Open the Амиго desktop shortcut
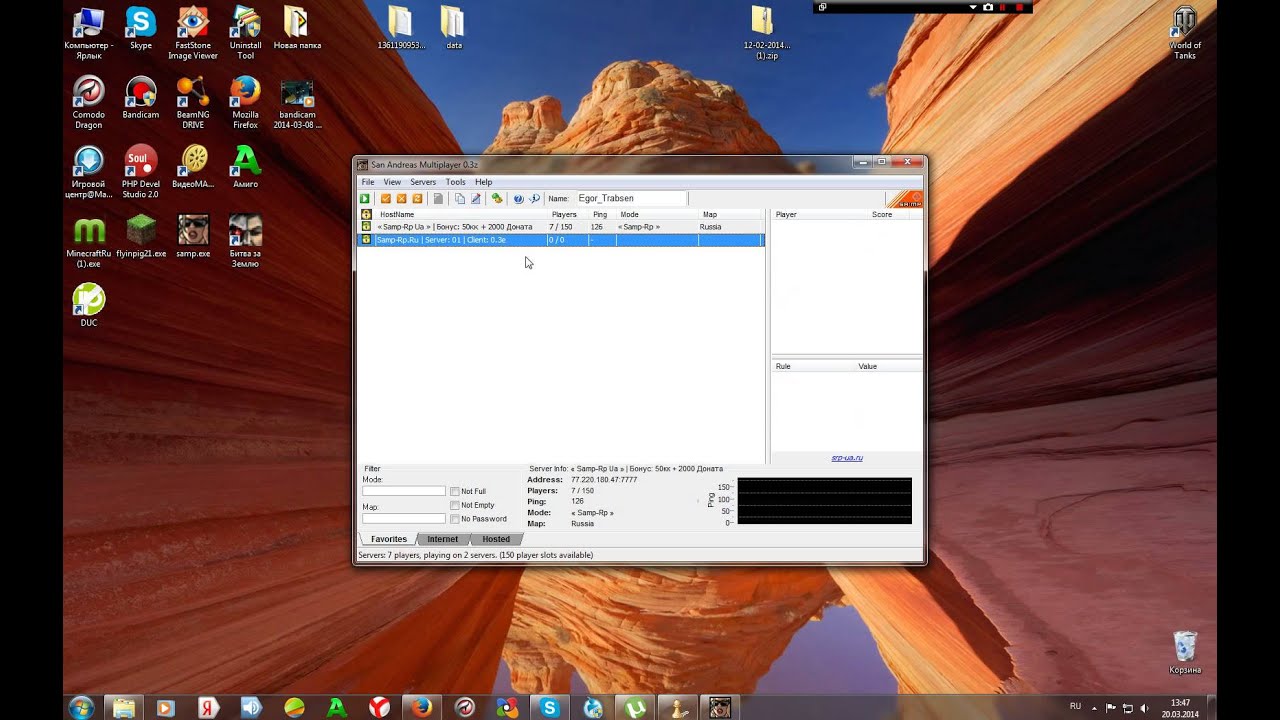Screen dimensions: 1280x720 245,167
